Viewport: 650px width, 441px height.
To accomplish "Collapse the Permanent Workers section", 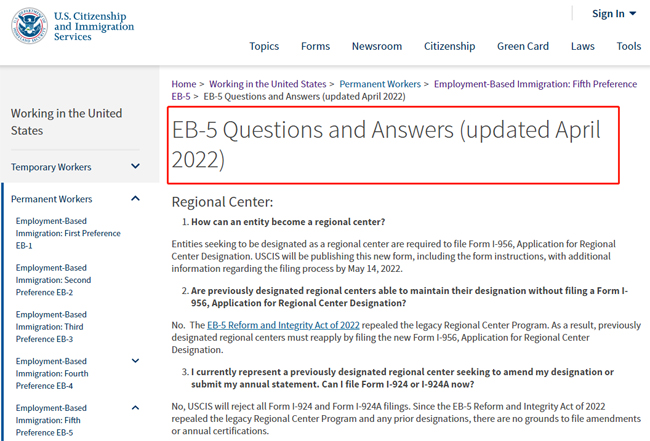I will (135, 199).
